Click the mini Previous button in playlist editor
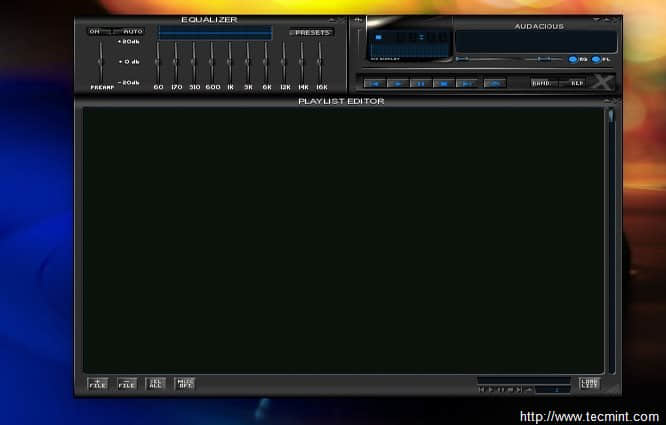This screenshot has height=425, width=666. [x=481, y=389]
